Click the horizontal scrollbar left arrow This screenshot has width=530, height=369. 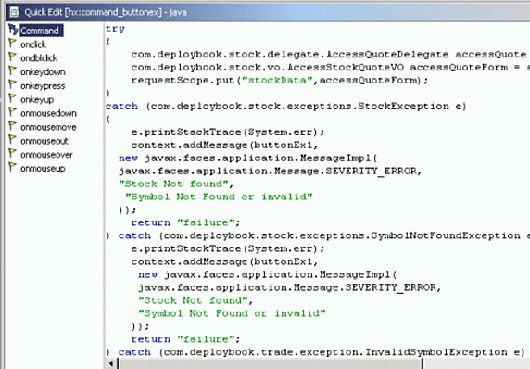click(111, 364)
